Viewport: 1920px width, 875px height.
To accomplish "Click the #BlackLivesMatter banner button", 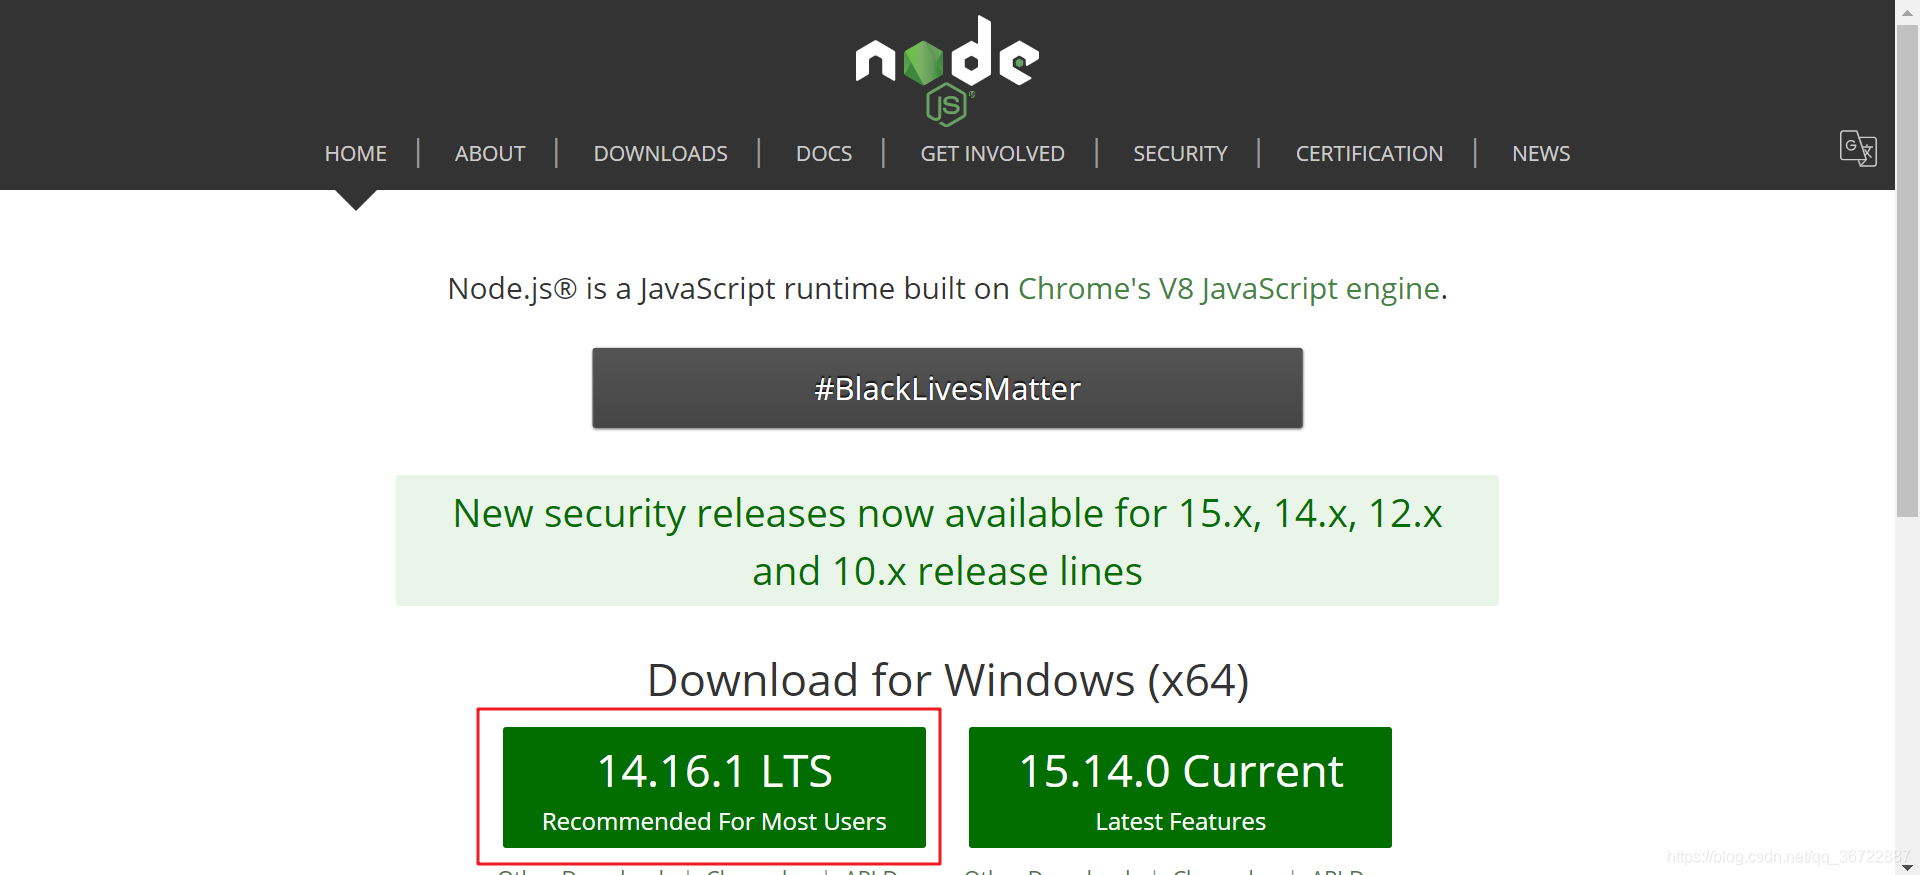I will (947, 388).
